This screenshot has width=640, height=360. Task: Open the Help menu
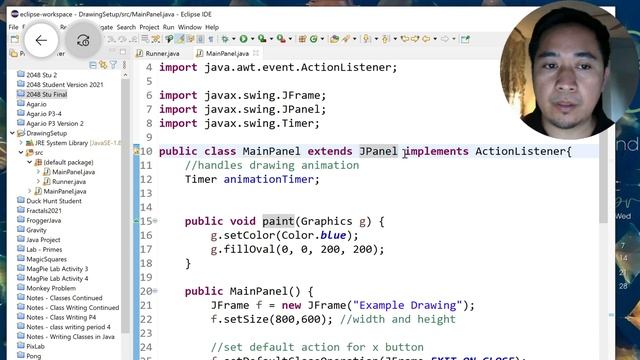(x=212, y=27)
